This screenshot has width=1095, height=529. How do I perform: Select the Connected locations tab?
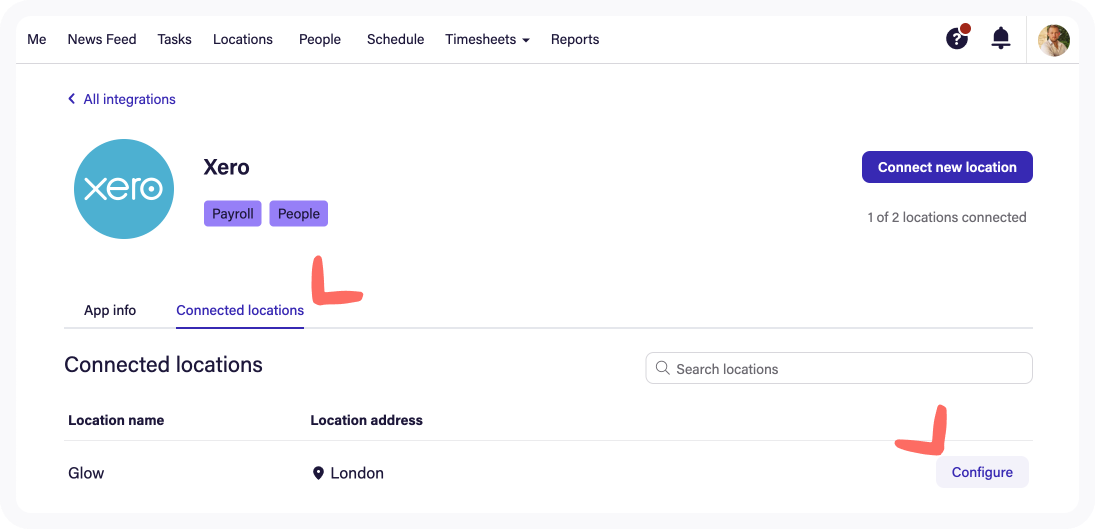tap(240, 311)
